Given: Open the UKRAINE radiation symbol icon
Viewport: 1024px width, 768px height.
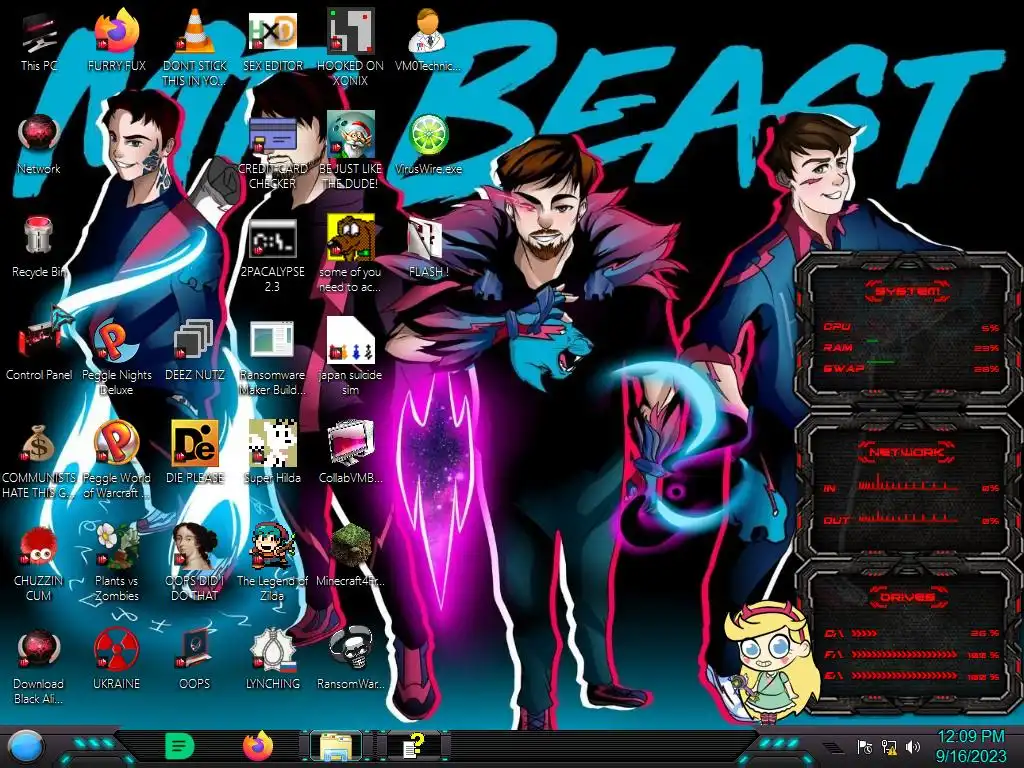Looking at the screenshot, I should tap(116, 660).
